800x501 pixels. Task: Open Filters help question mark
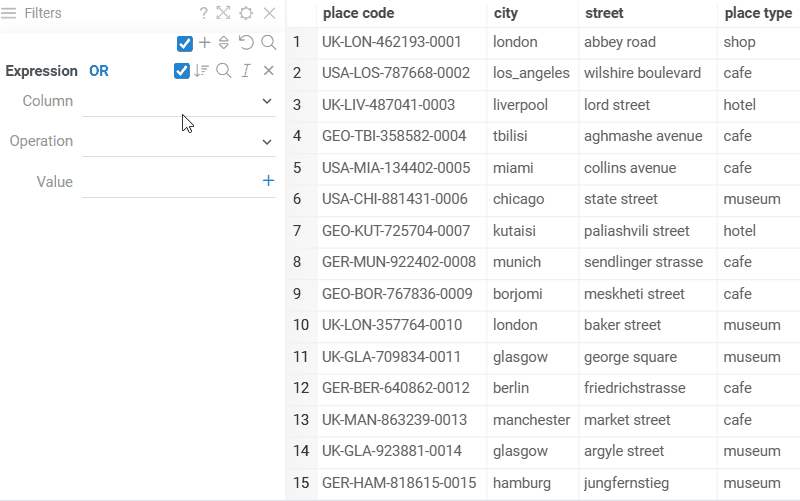(204, 13)
